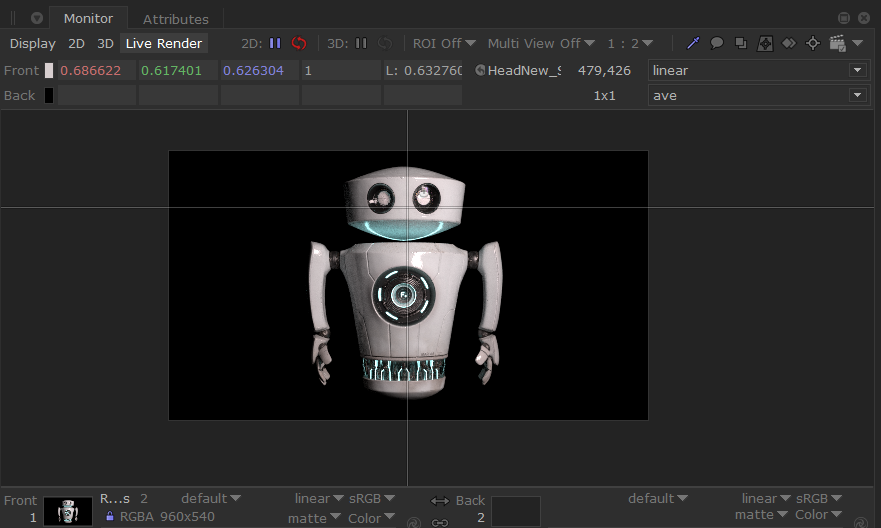Open the Display menu button

pos(33,44)
